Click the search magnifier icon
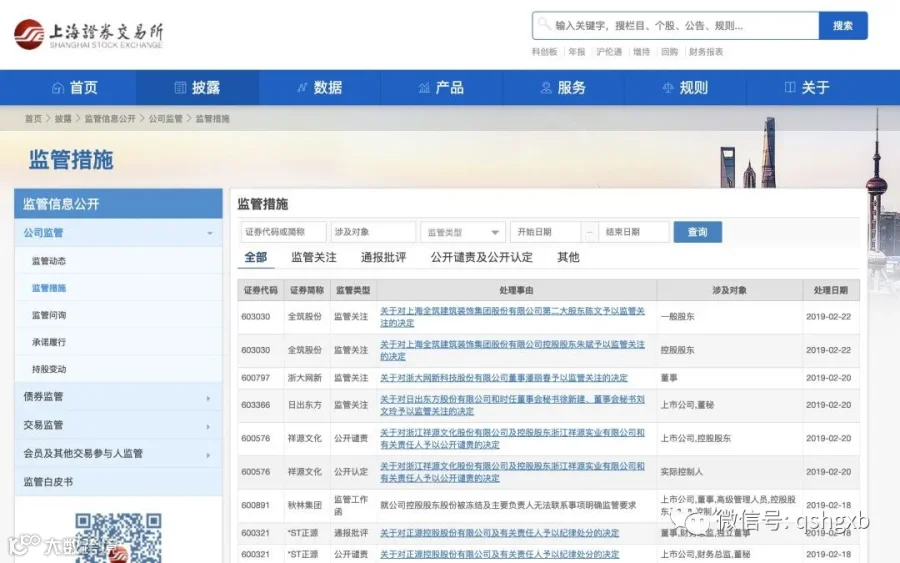Viewport: 900px width, 563px height. pos(544,25)
